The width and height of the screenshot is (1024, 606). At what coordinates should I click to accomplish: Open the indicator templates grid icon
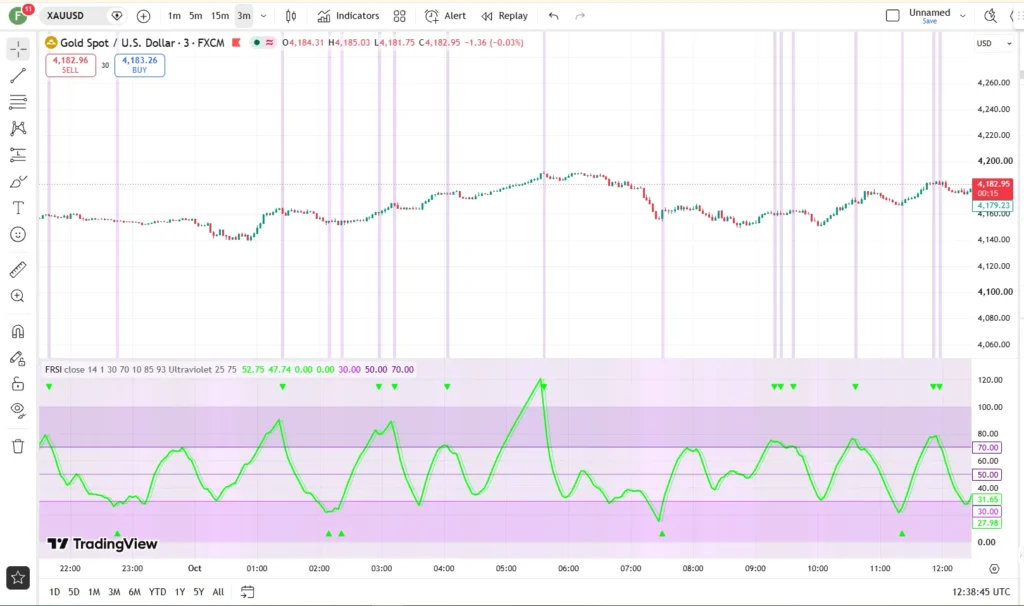coord(400,16)
